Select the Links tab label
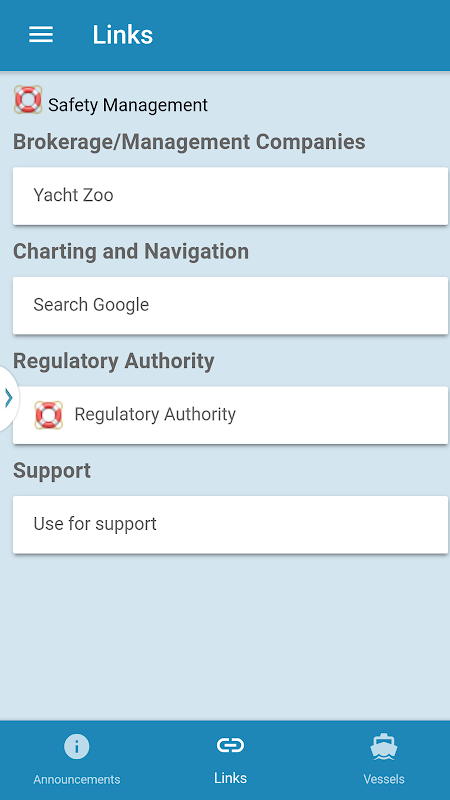Screen dimensions: 450x800 [231, 778]
